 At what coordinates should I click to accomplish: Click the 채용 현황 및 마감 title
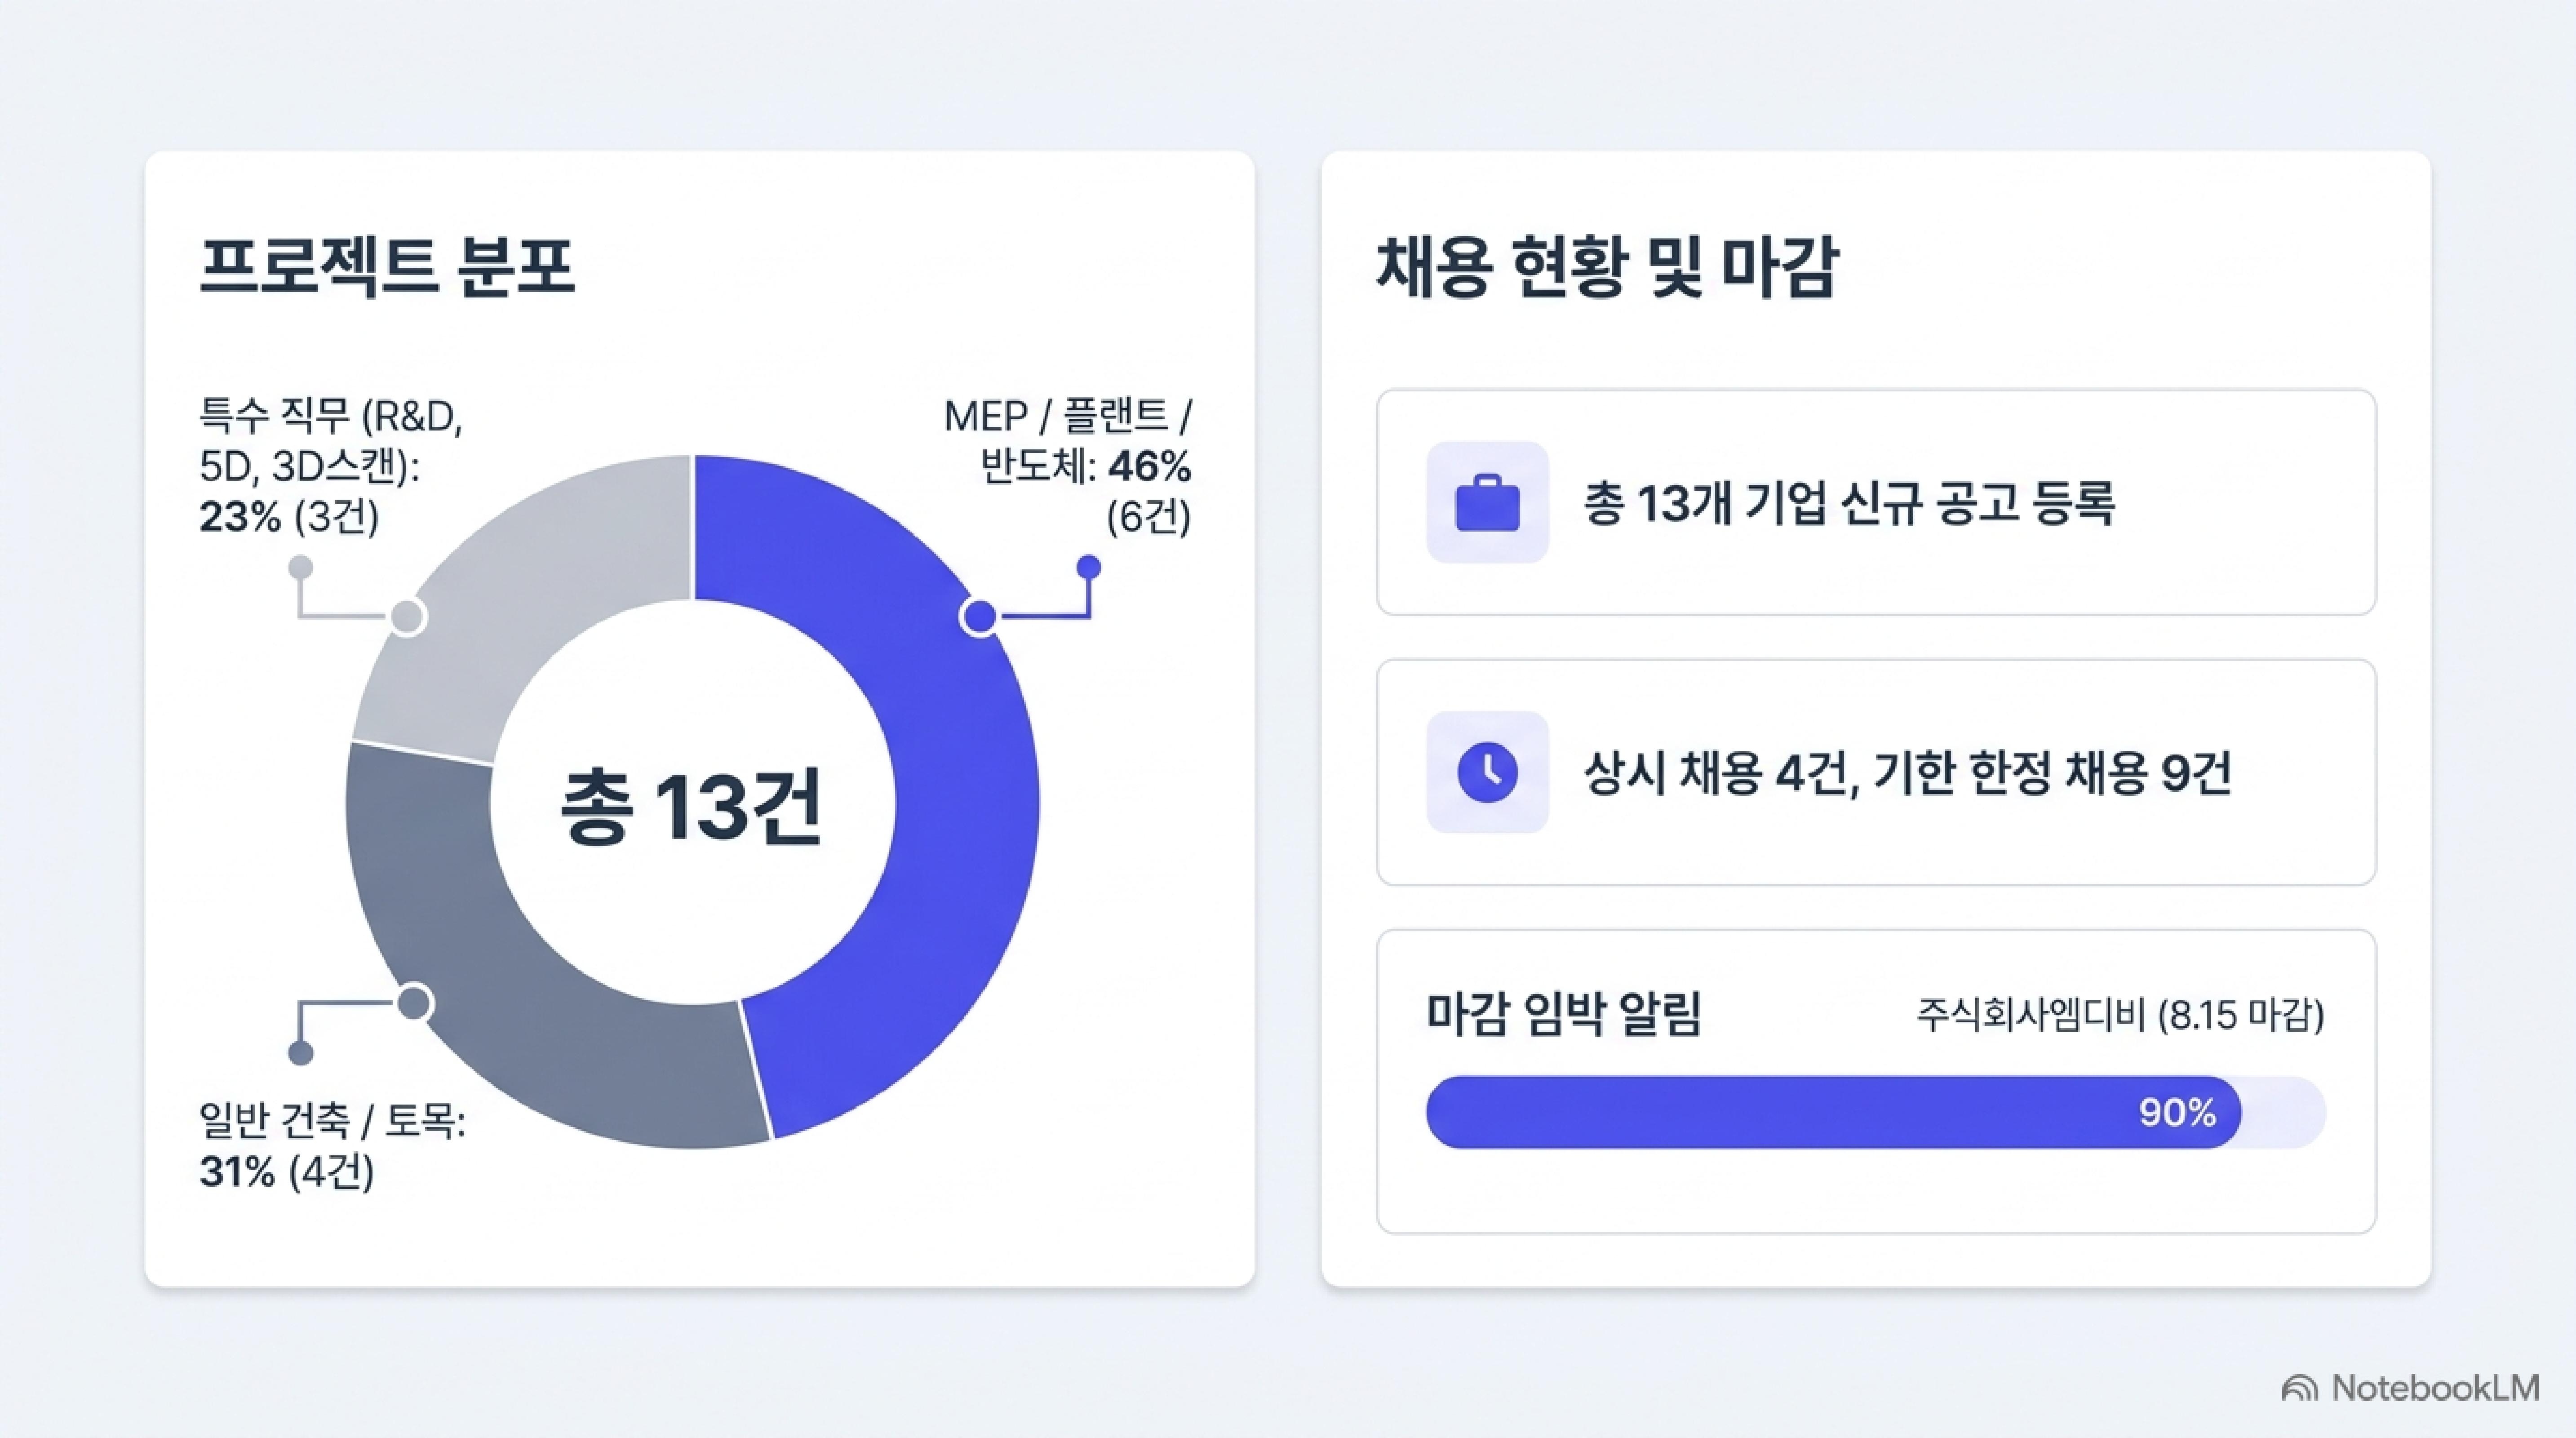[1607, 266]
